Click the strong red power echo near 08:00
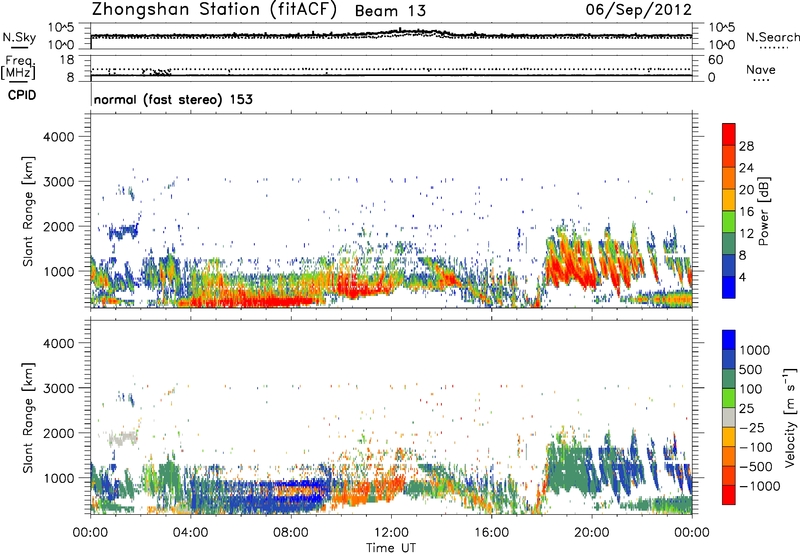 tap(276, 301)
